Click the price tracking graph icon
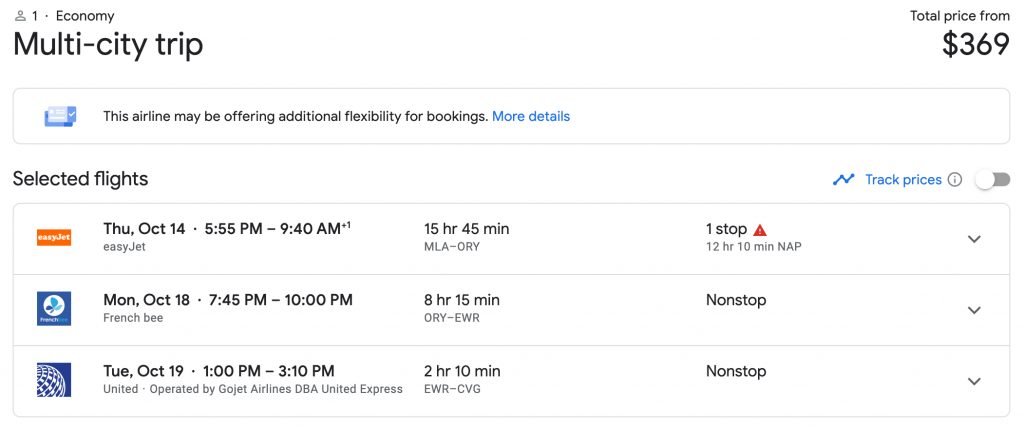The width and height of the screenshot is (1024, 430). [844, 180]
